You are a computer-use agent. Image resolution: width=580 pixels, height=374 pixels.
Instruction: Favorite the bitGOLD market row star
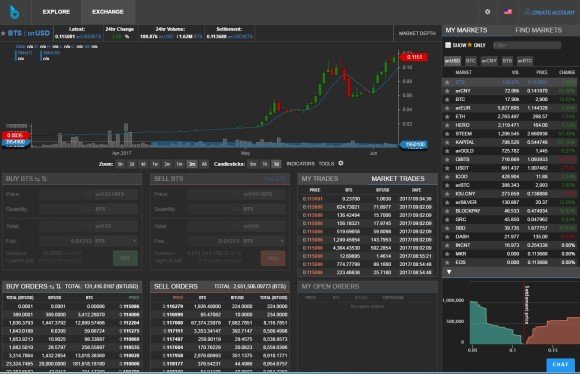pos(447,151)
